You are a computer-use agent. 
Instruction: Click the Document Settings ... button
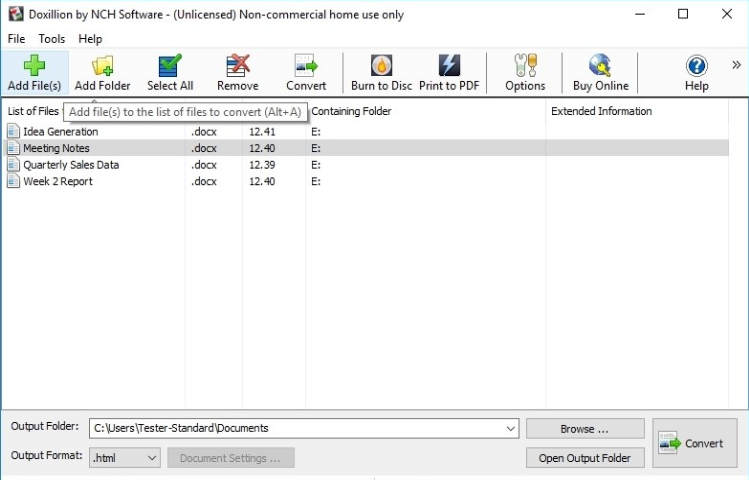tap(231, 458)
